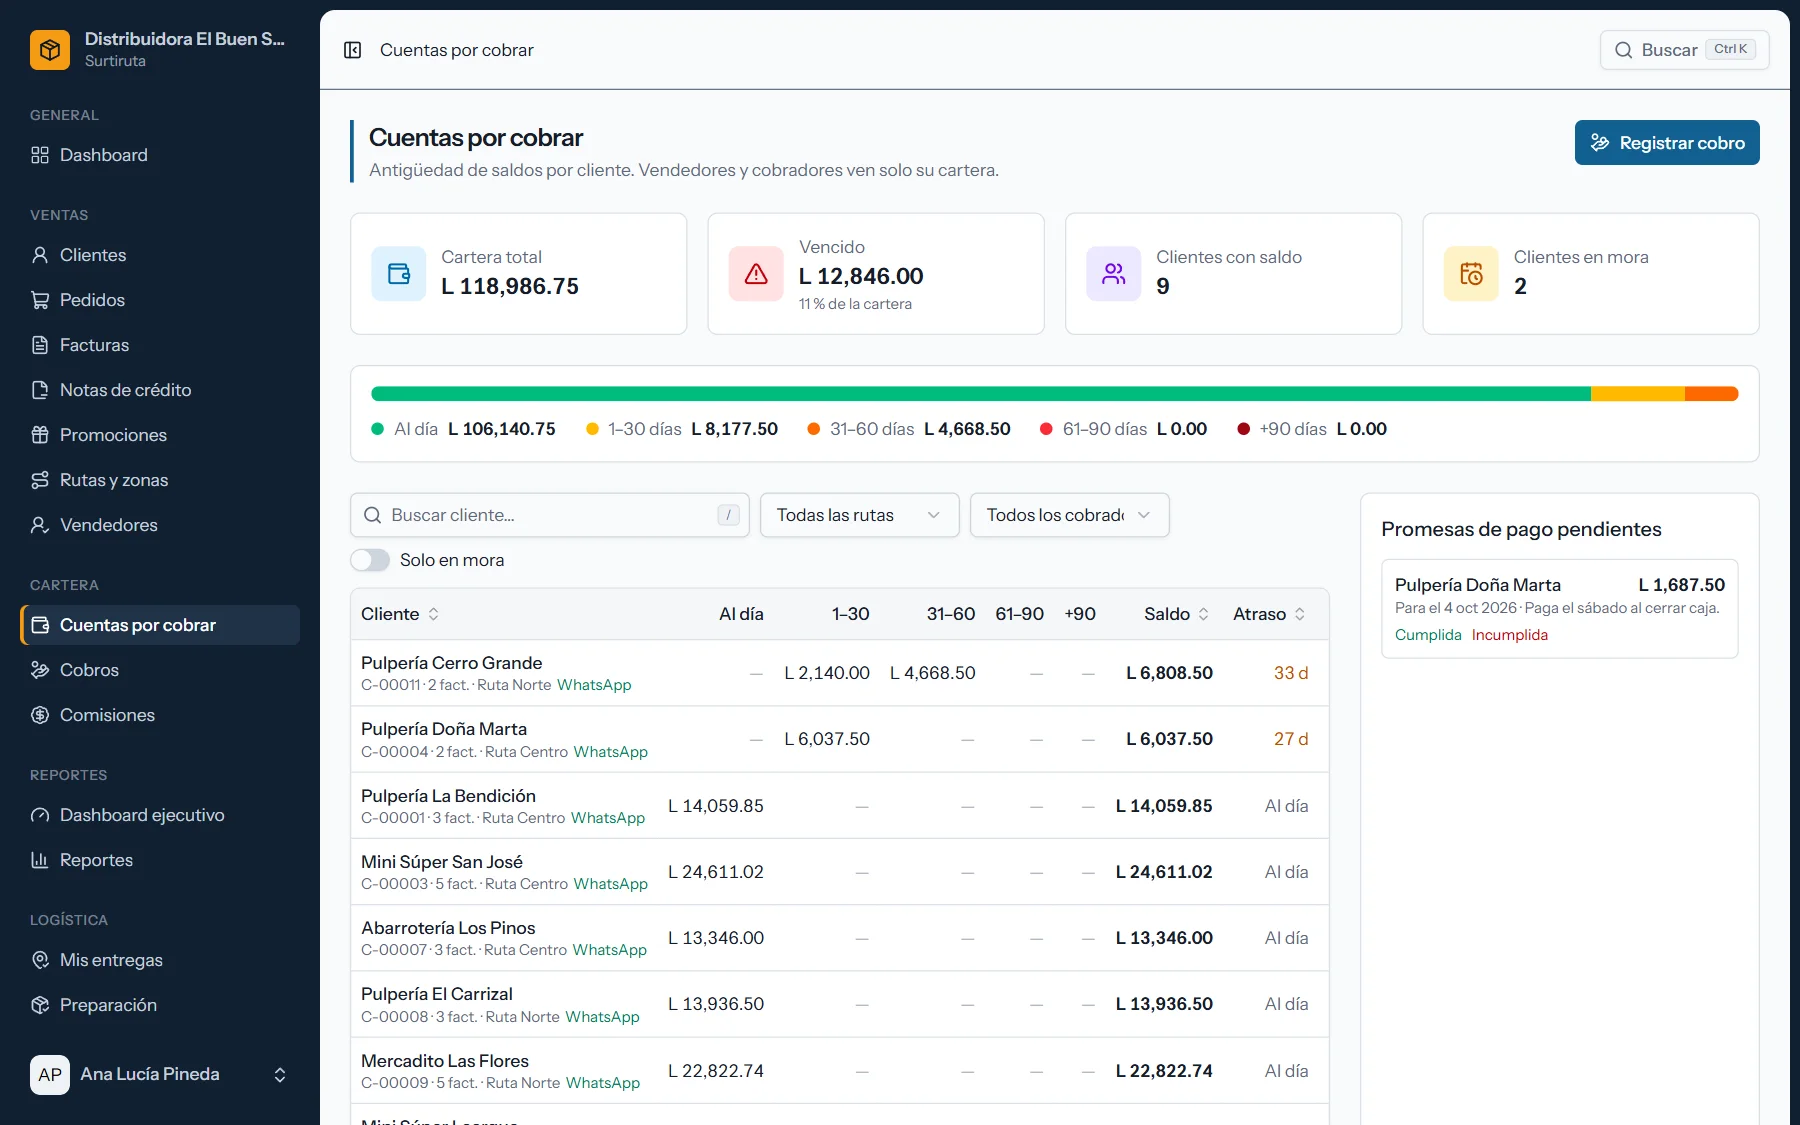Focus the Buscar cliente search field
Viewport: 1800px width, 1125px height.
550,515
